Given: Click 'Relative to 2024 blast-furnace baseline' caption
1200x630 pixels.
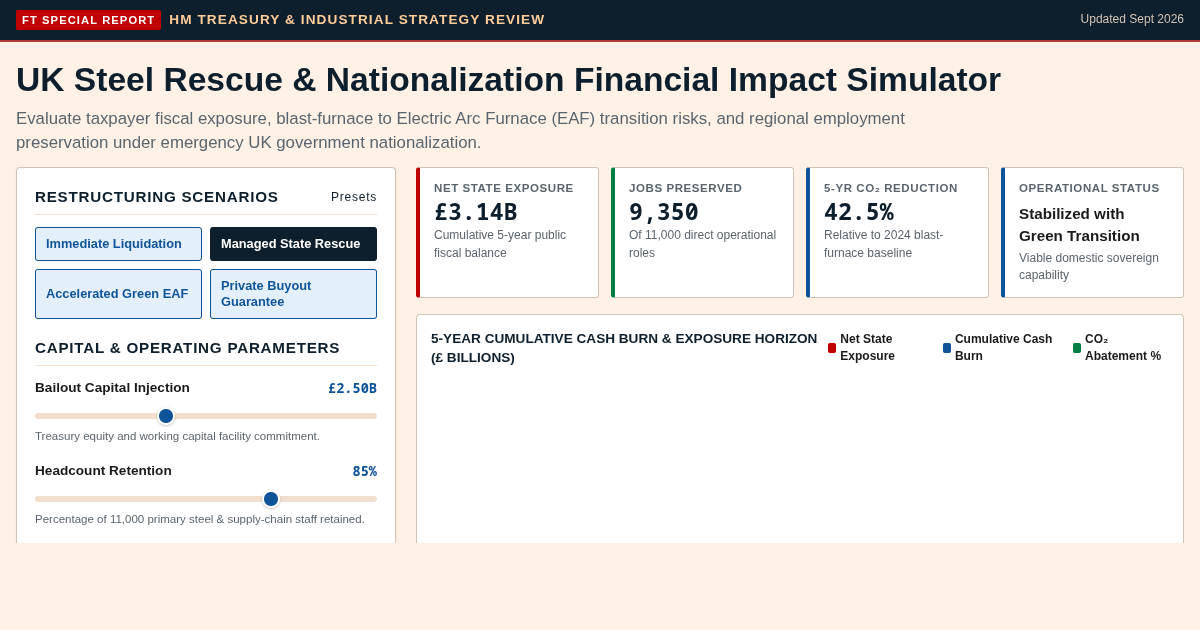Looking at the screenshot, I should tap(883, 244).
